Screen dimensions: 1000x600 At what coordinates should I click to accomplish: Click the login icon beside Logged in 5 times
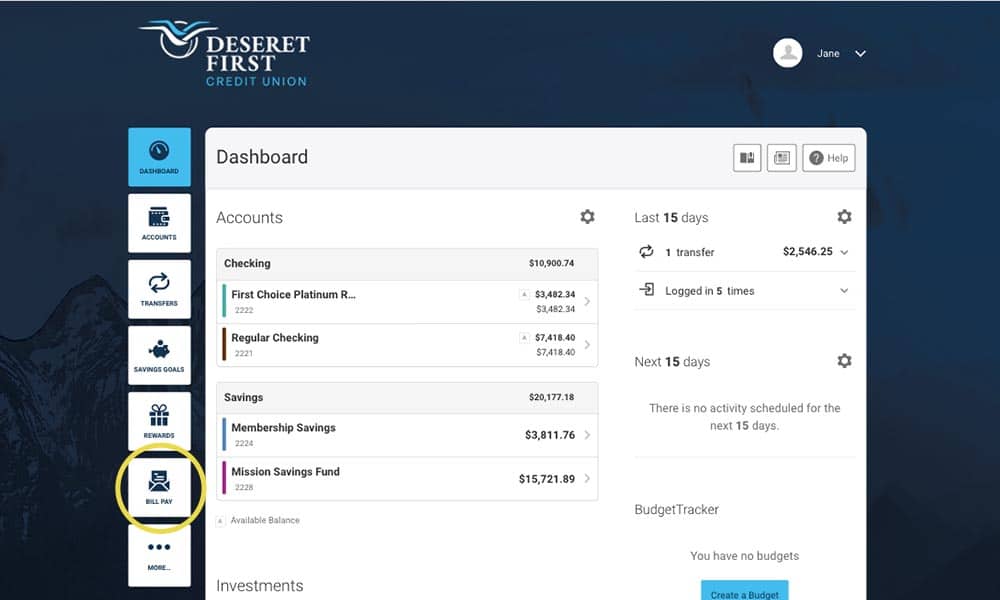(647, 289)
